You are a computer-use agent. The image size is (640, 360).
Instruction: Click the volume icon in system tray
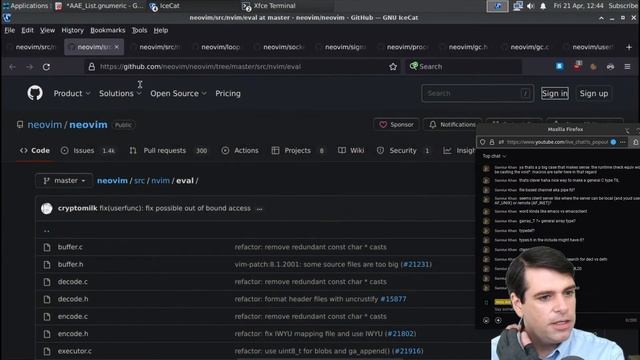(530, 6)
